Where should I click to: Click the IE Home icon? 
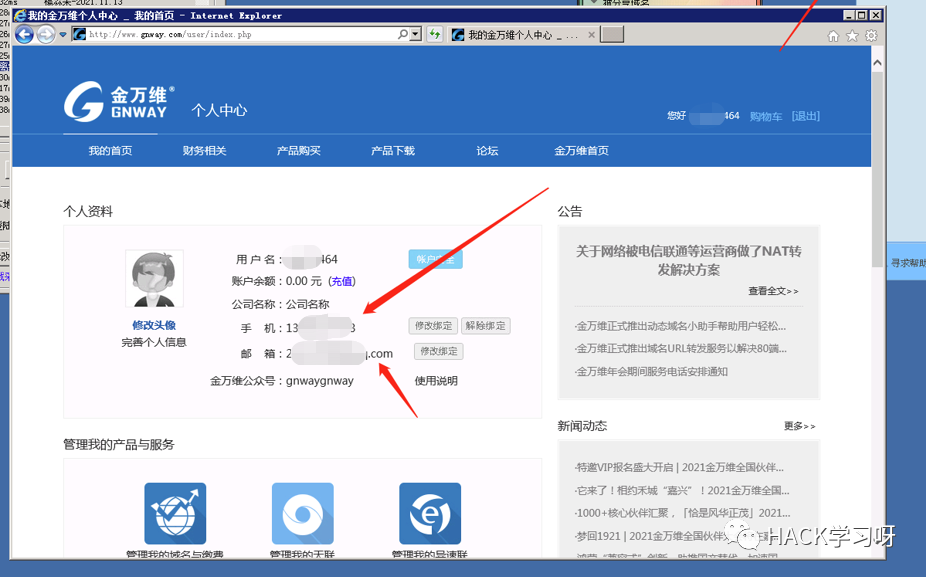(x=833, y=36)
